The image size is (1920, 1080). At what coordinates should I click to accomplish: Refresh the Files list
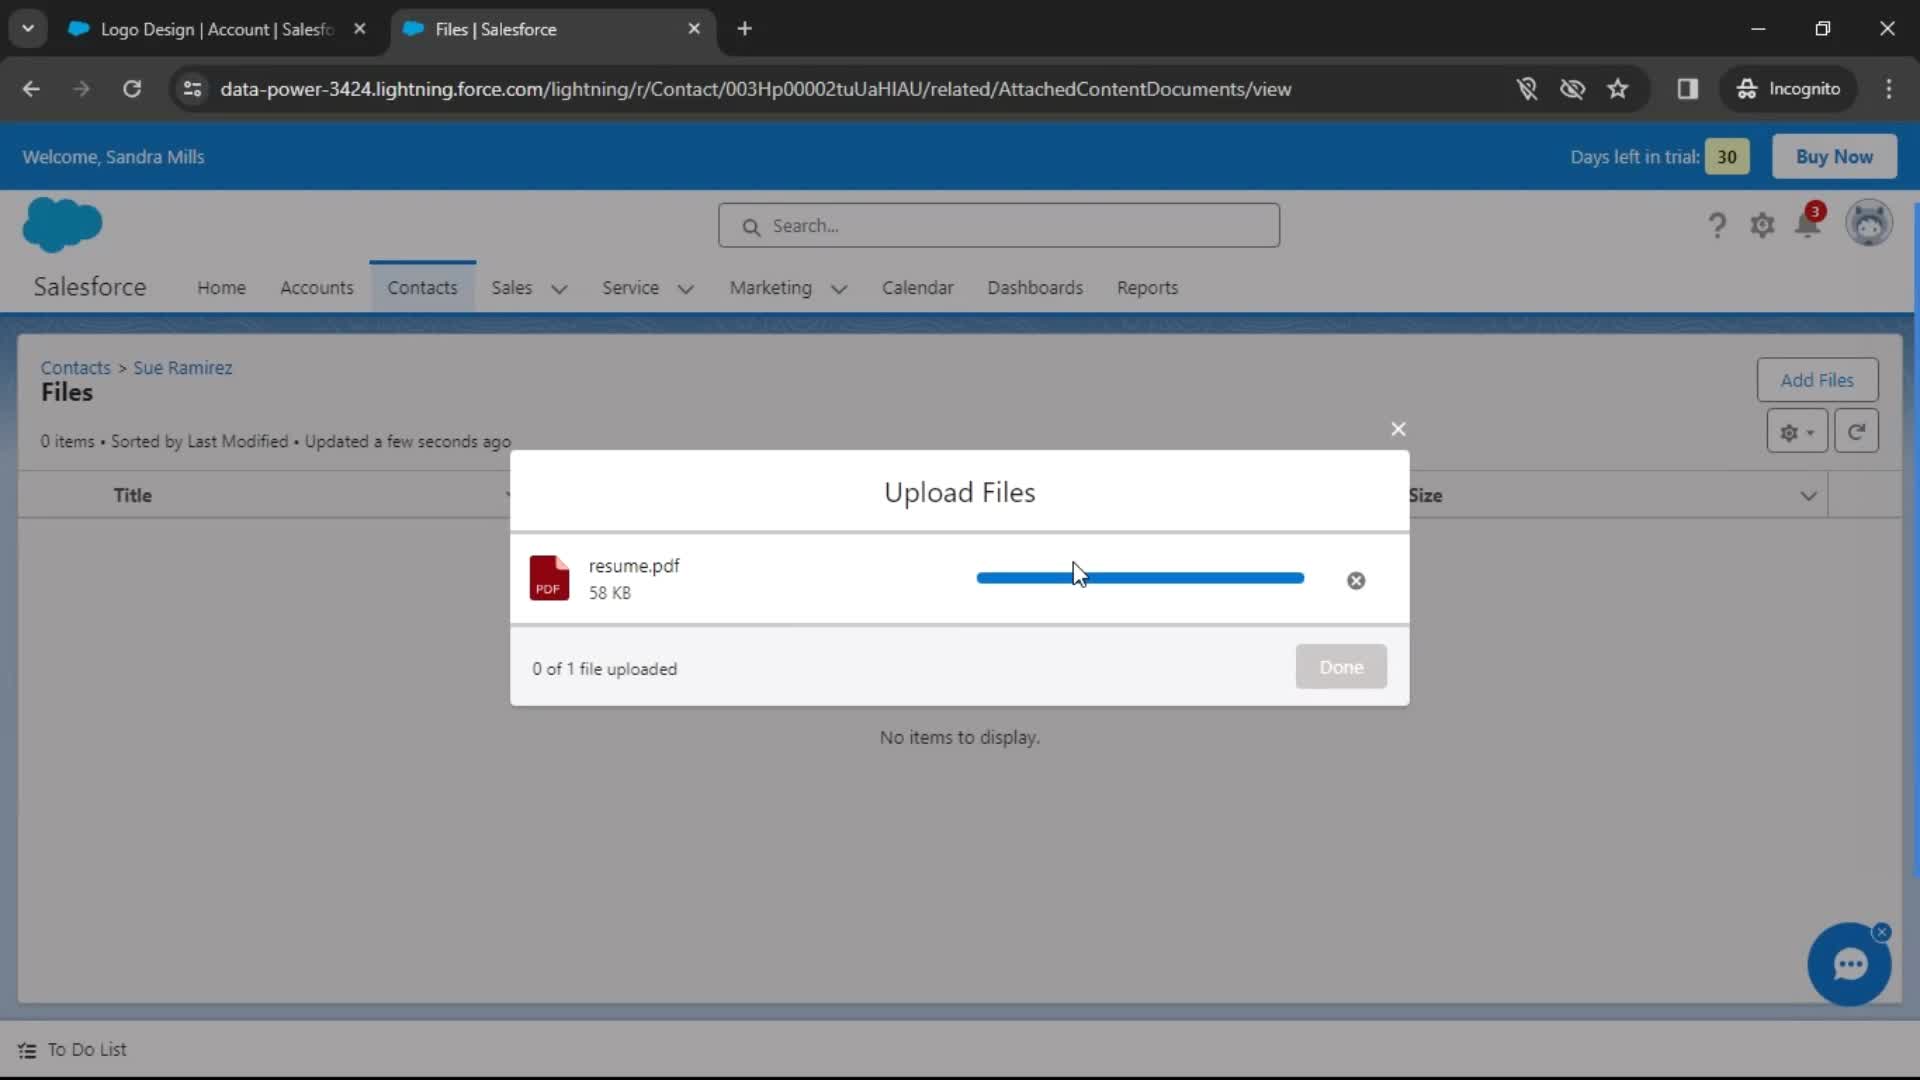pyautogui.click(x=1856, y=432)
